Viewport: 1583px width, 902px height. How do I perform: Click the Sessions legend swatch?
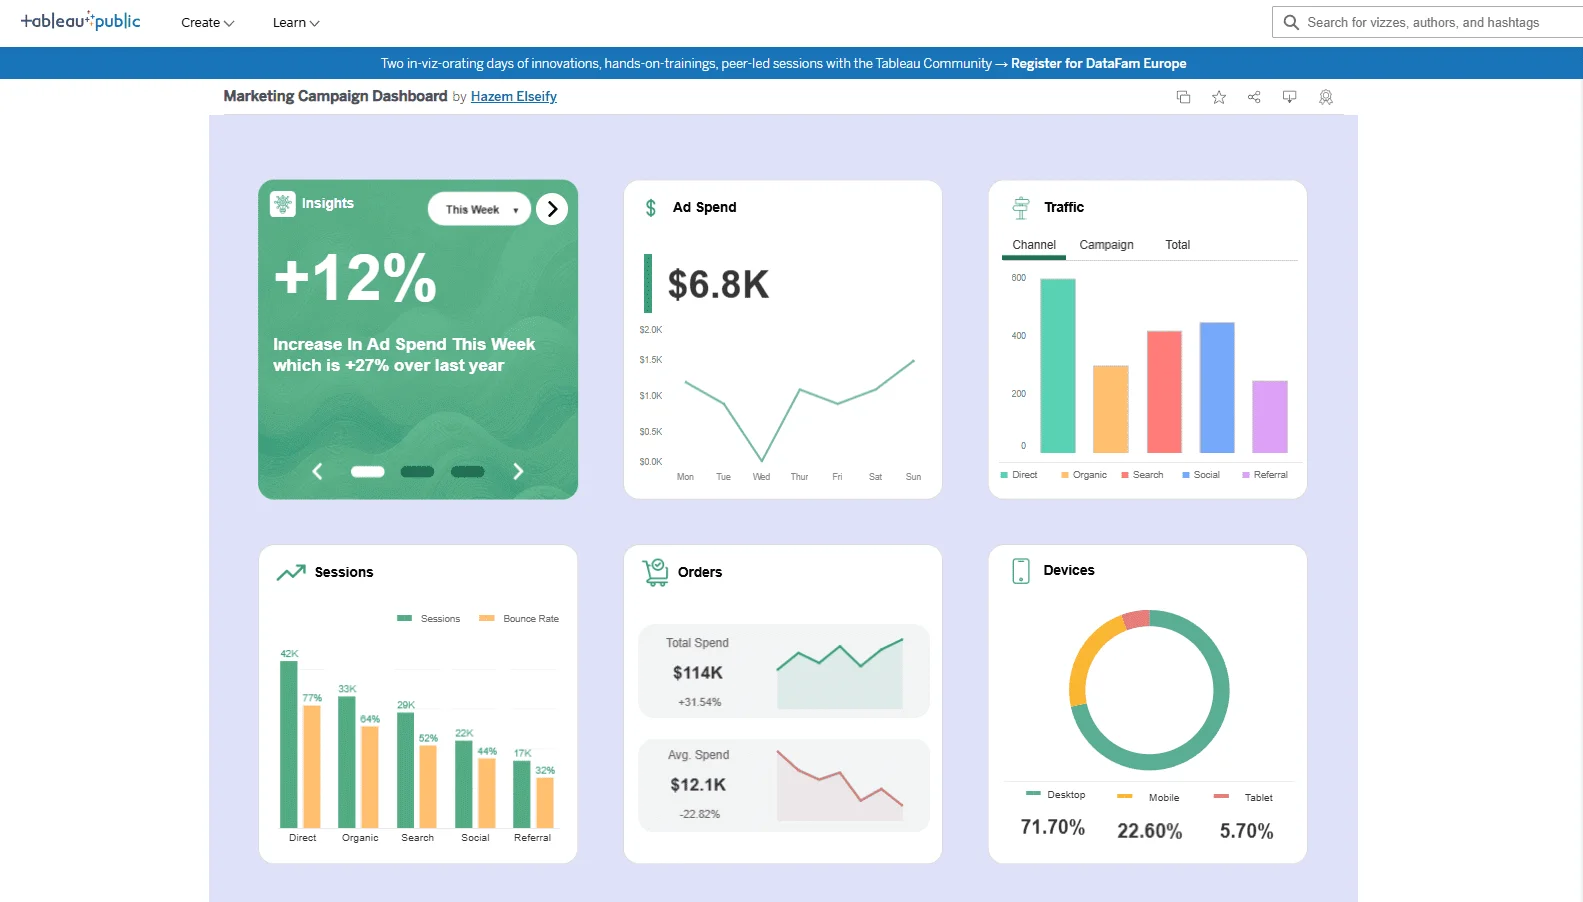click(404, 618)
